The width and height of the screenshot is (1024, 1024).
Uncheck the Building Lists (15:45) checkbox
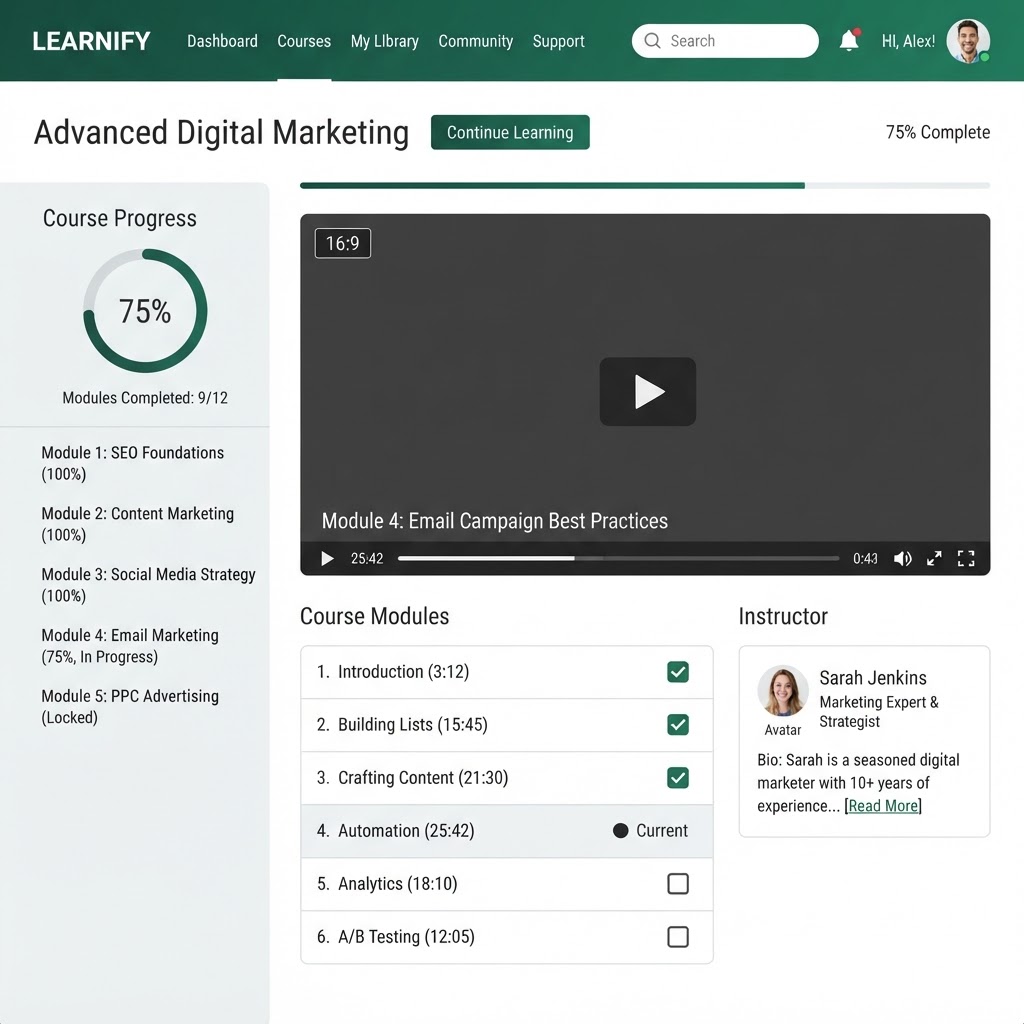click(x=678, y=725)
